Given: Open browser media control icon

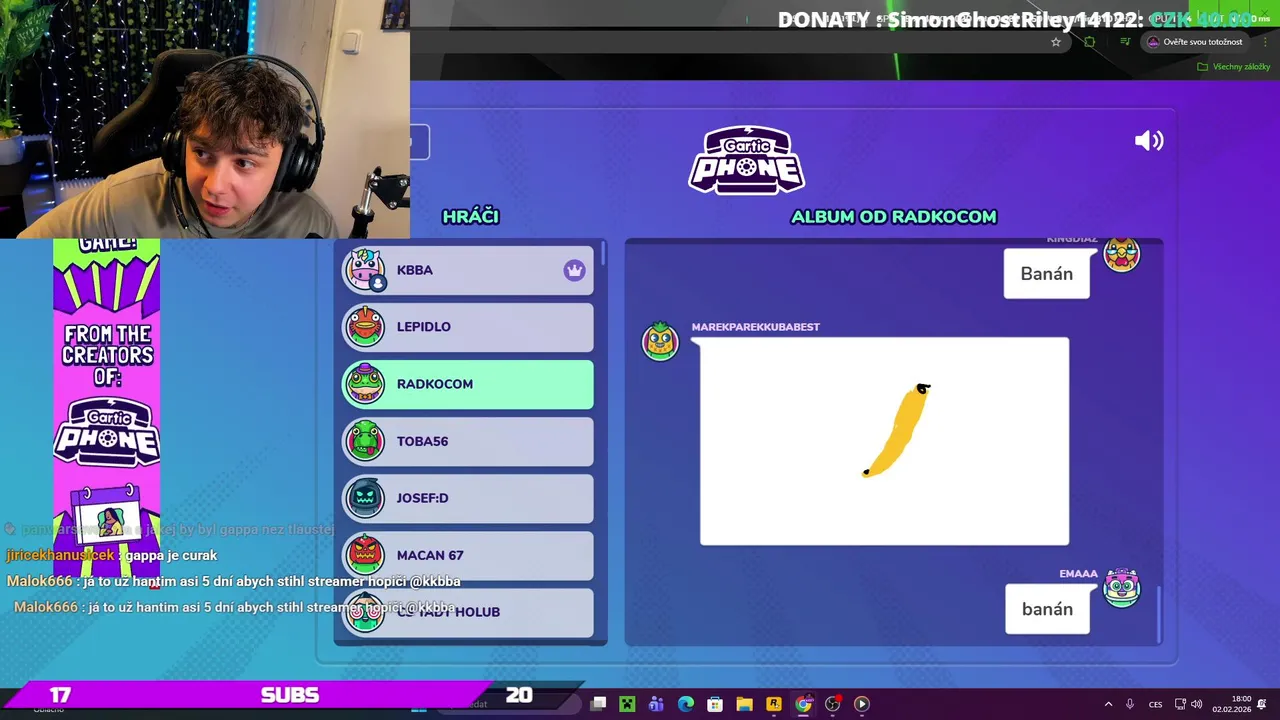Looking at the screenshot, I should pos(1125,42).
